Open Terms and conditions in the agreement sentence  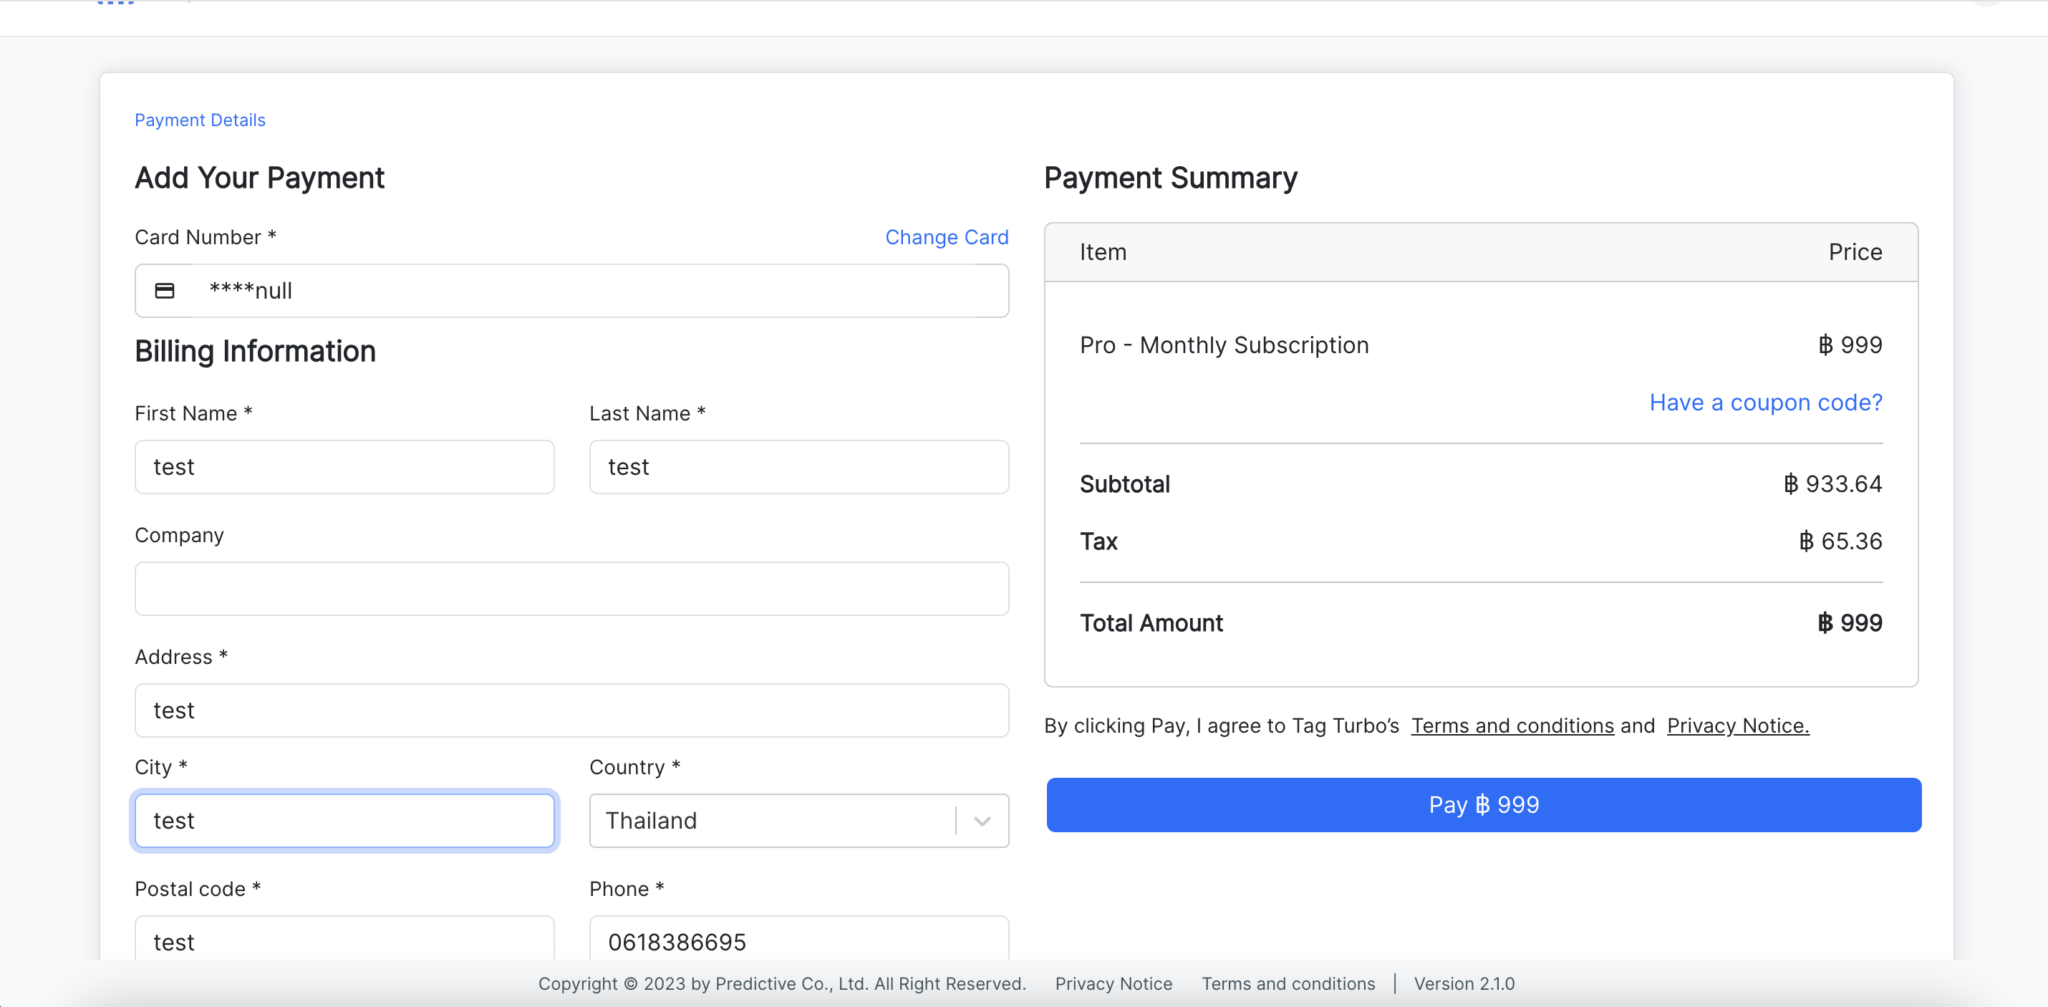coord(1512,725)
